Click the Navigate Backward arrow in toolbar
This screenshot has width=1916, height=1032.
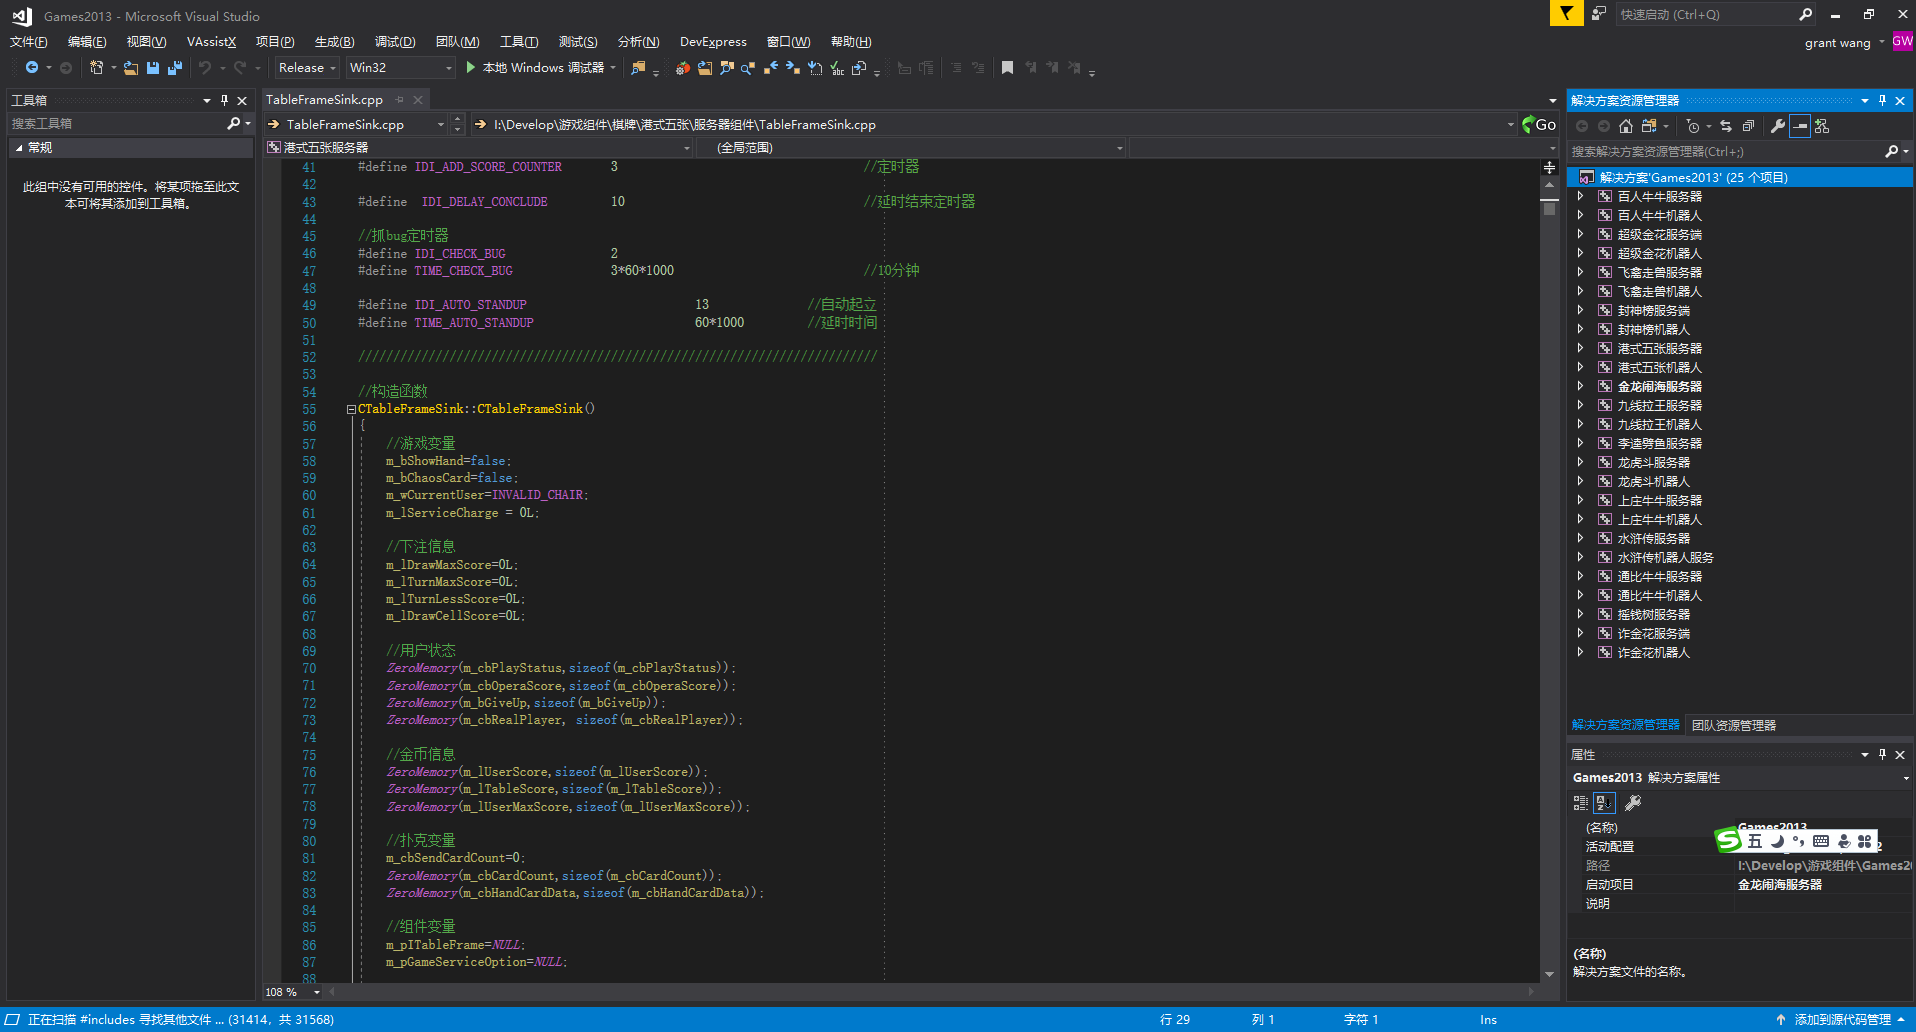point(32,67)
